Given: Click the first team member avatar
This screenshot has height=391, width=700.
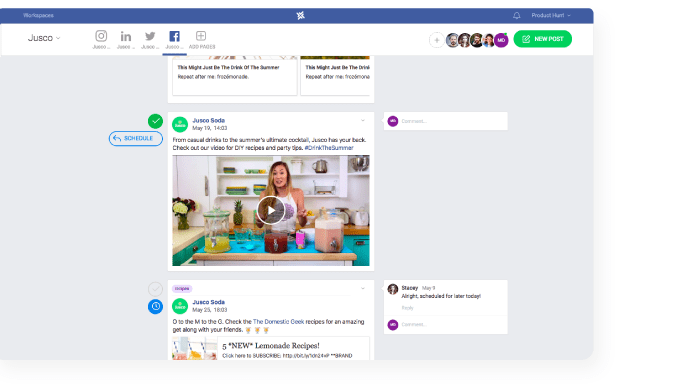Looking at the screenshot, I should (x=453, y=40).
